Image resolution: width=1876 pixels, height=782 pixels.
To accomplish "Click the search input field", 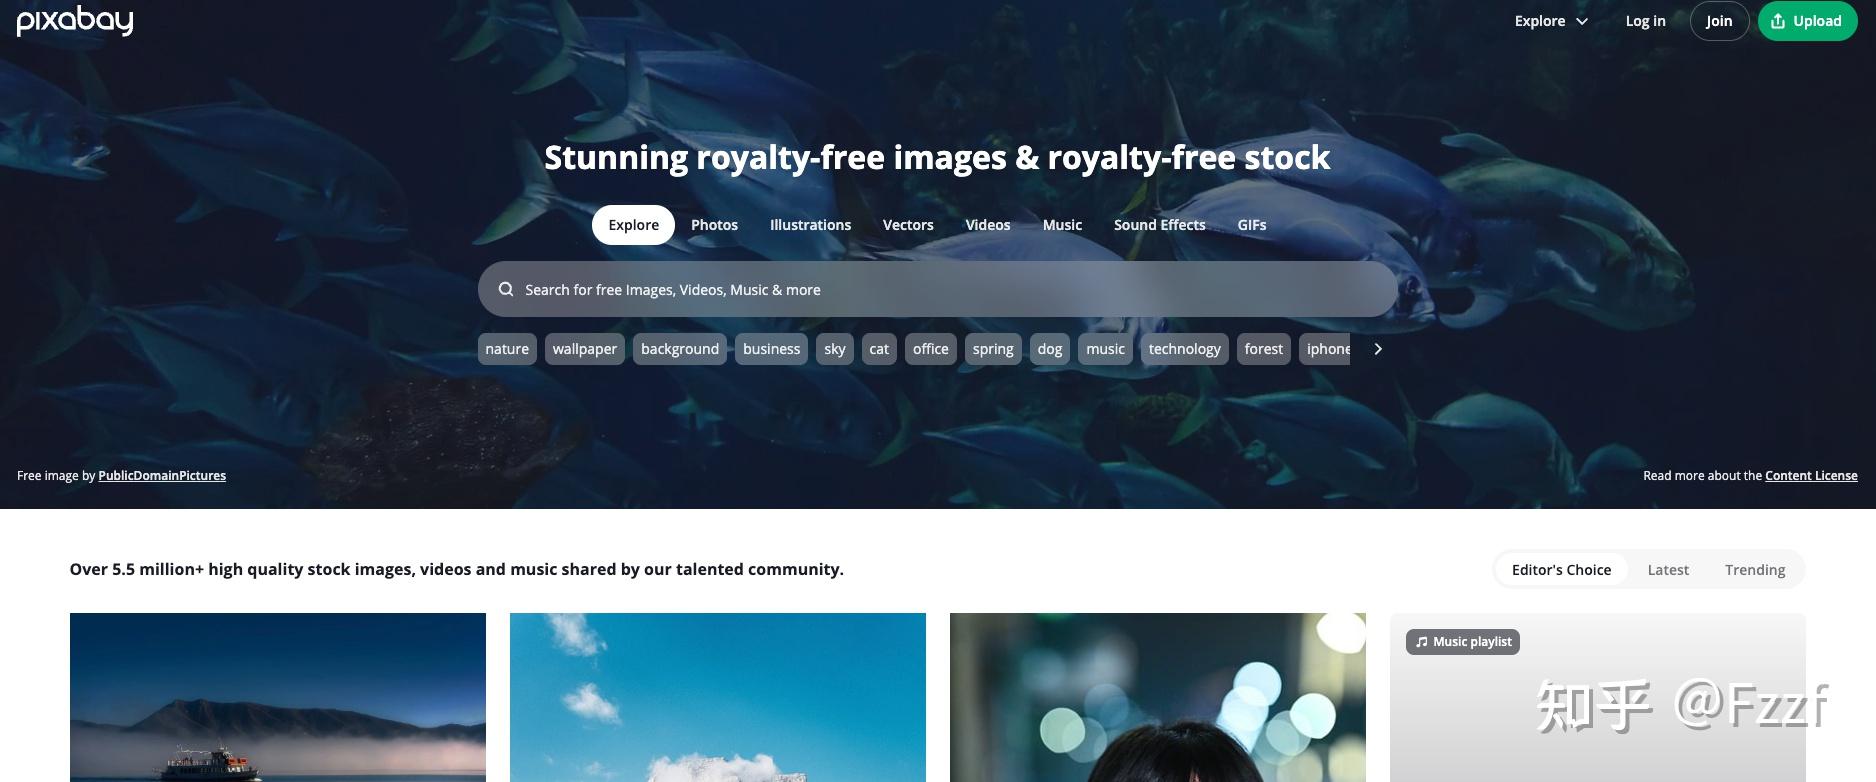I will pos(937,289).
